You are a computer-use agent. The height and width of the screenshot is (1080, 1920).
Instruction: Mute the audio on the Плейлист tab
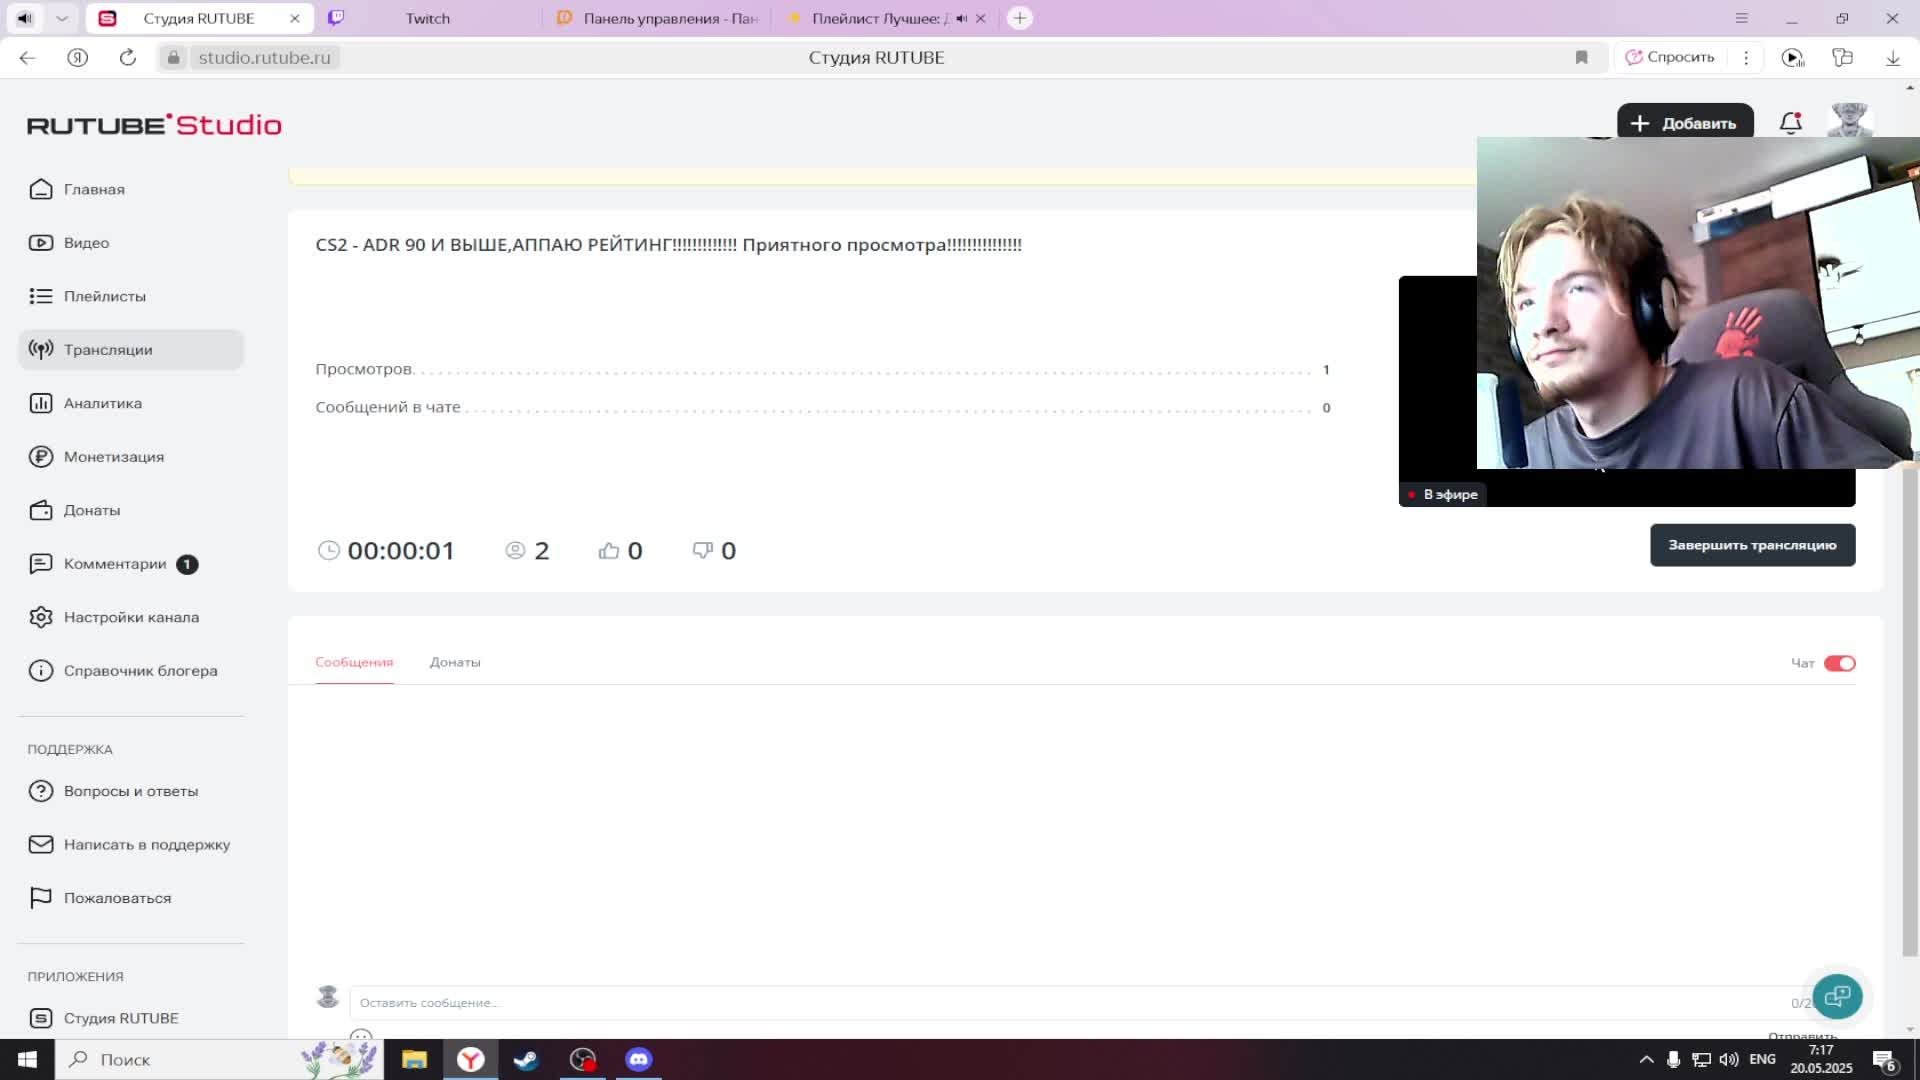tap(961, 18)
